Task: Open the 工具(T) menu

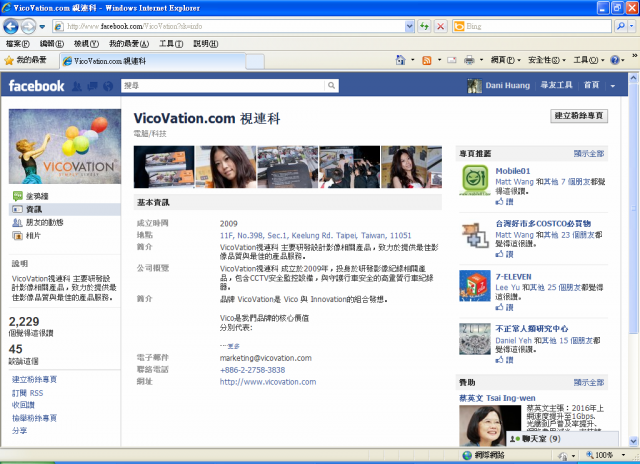Action: (x=171, y=43)
